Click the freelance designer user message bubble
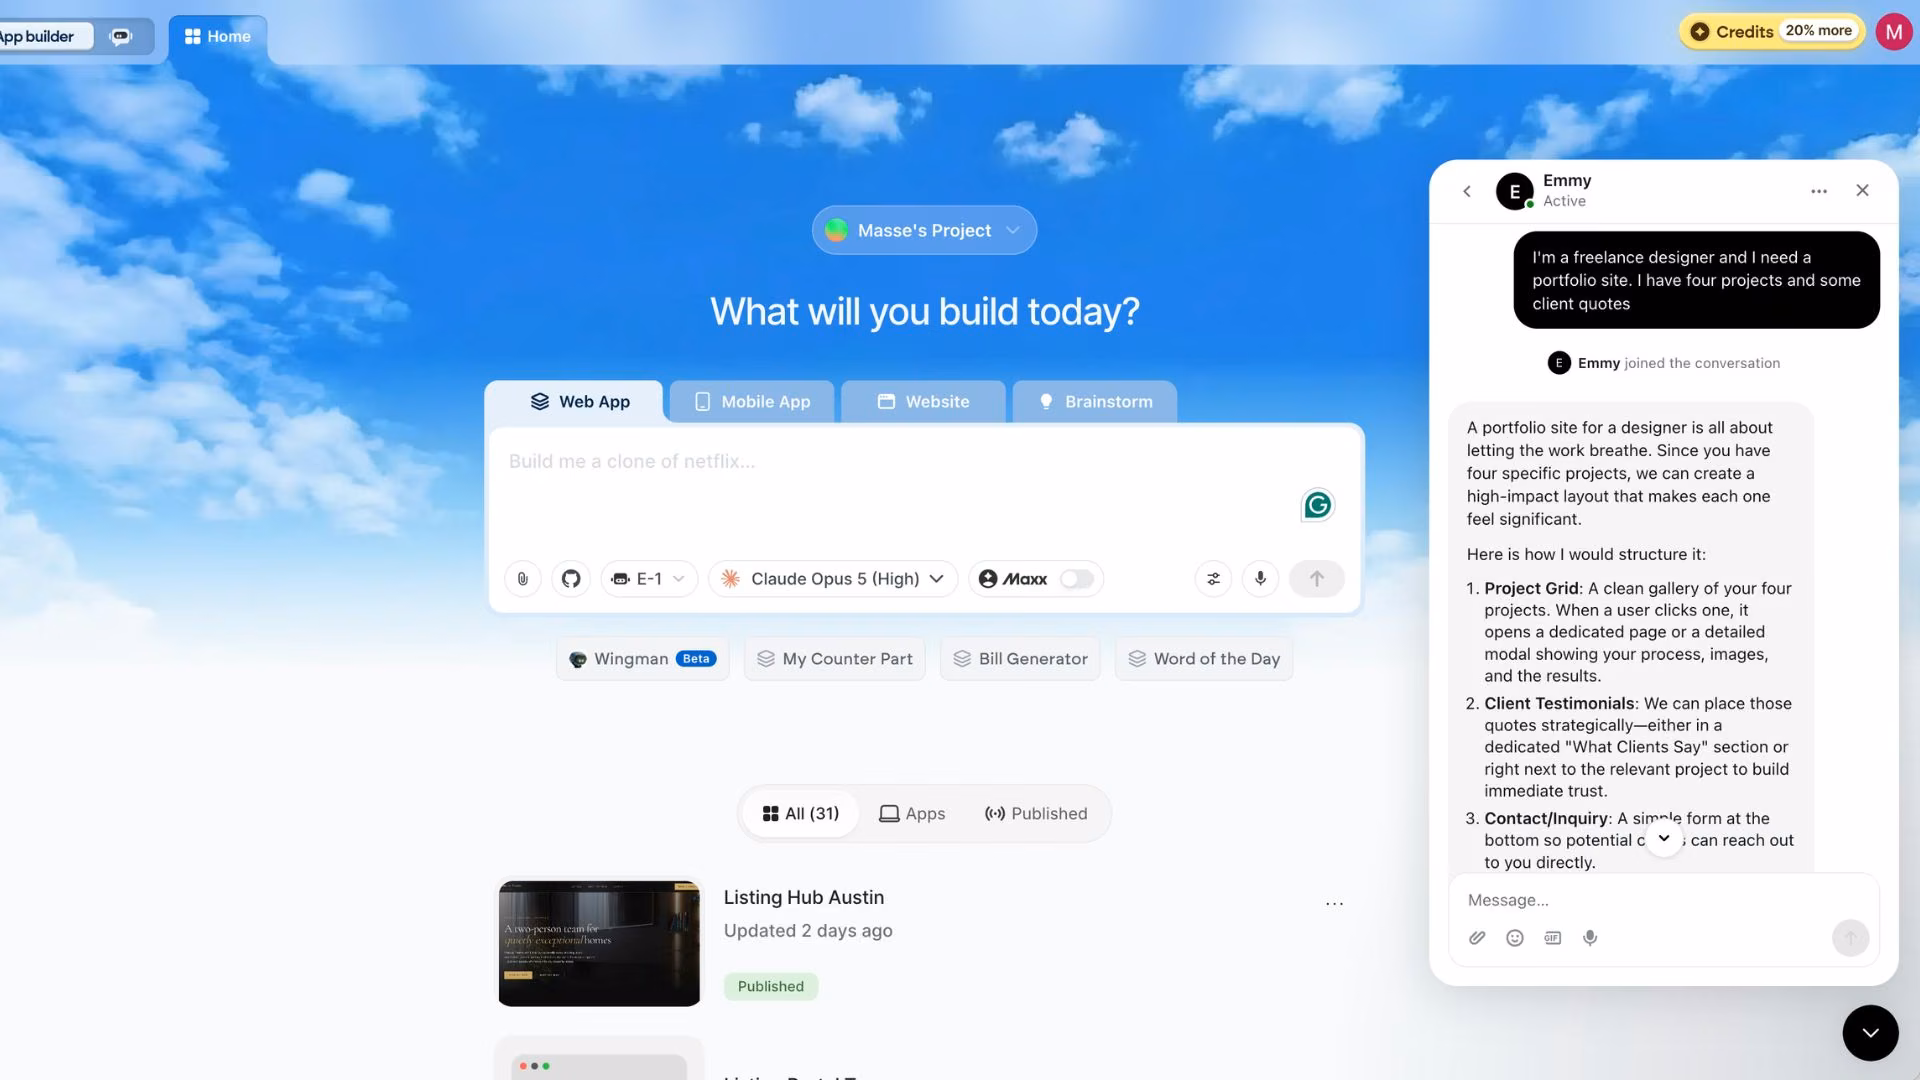1920x1080 pixels. pos(1696,280)
